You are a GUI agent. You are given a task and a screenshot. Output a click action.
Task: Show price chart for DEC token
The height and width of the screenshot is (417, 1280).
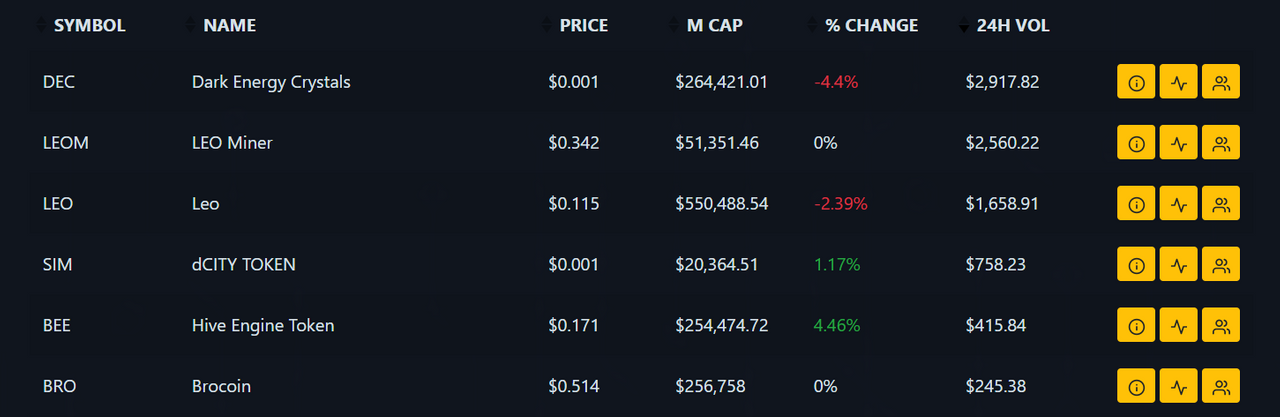pos(1178,82)
